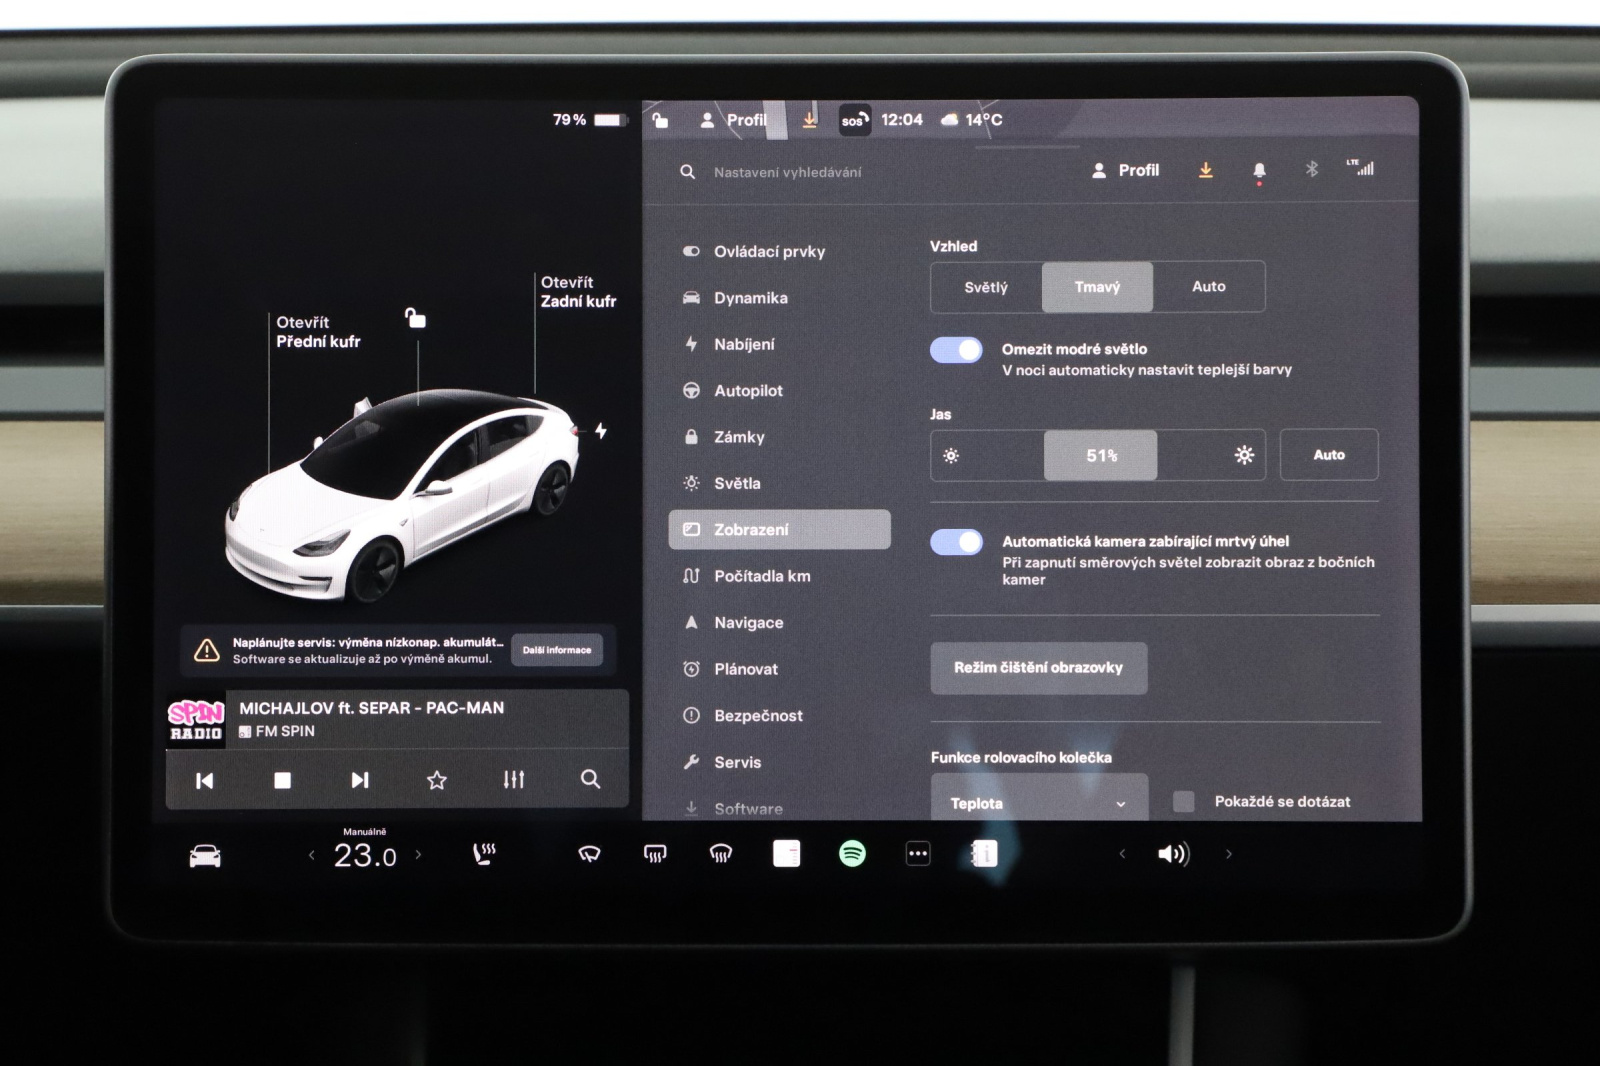1600x1066 pixels.
Task: Open the rear trunk (Zadní kufr)
Action: [x=578, y=292]
